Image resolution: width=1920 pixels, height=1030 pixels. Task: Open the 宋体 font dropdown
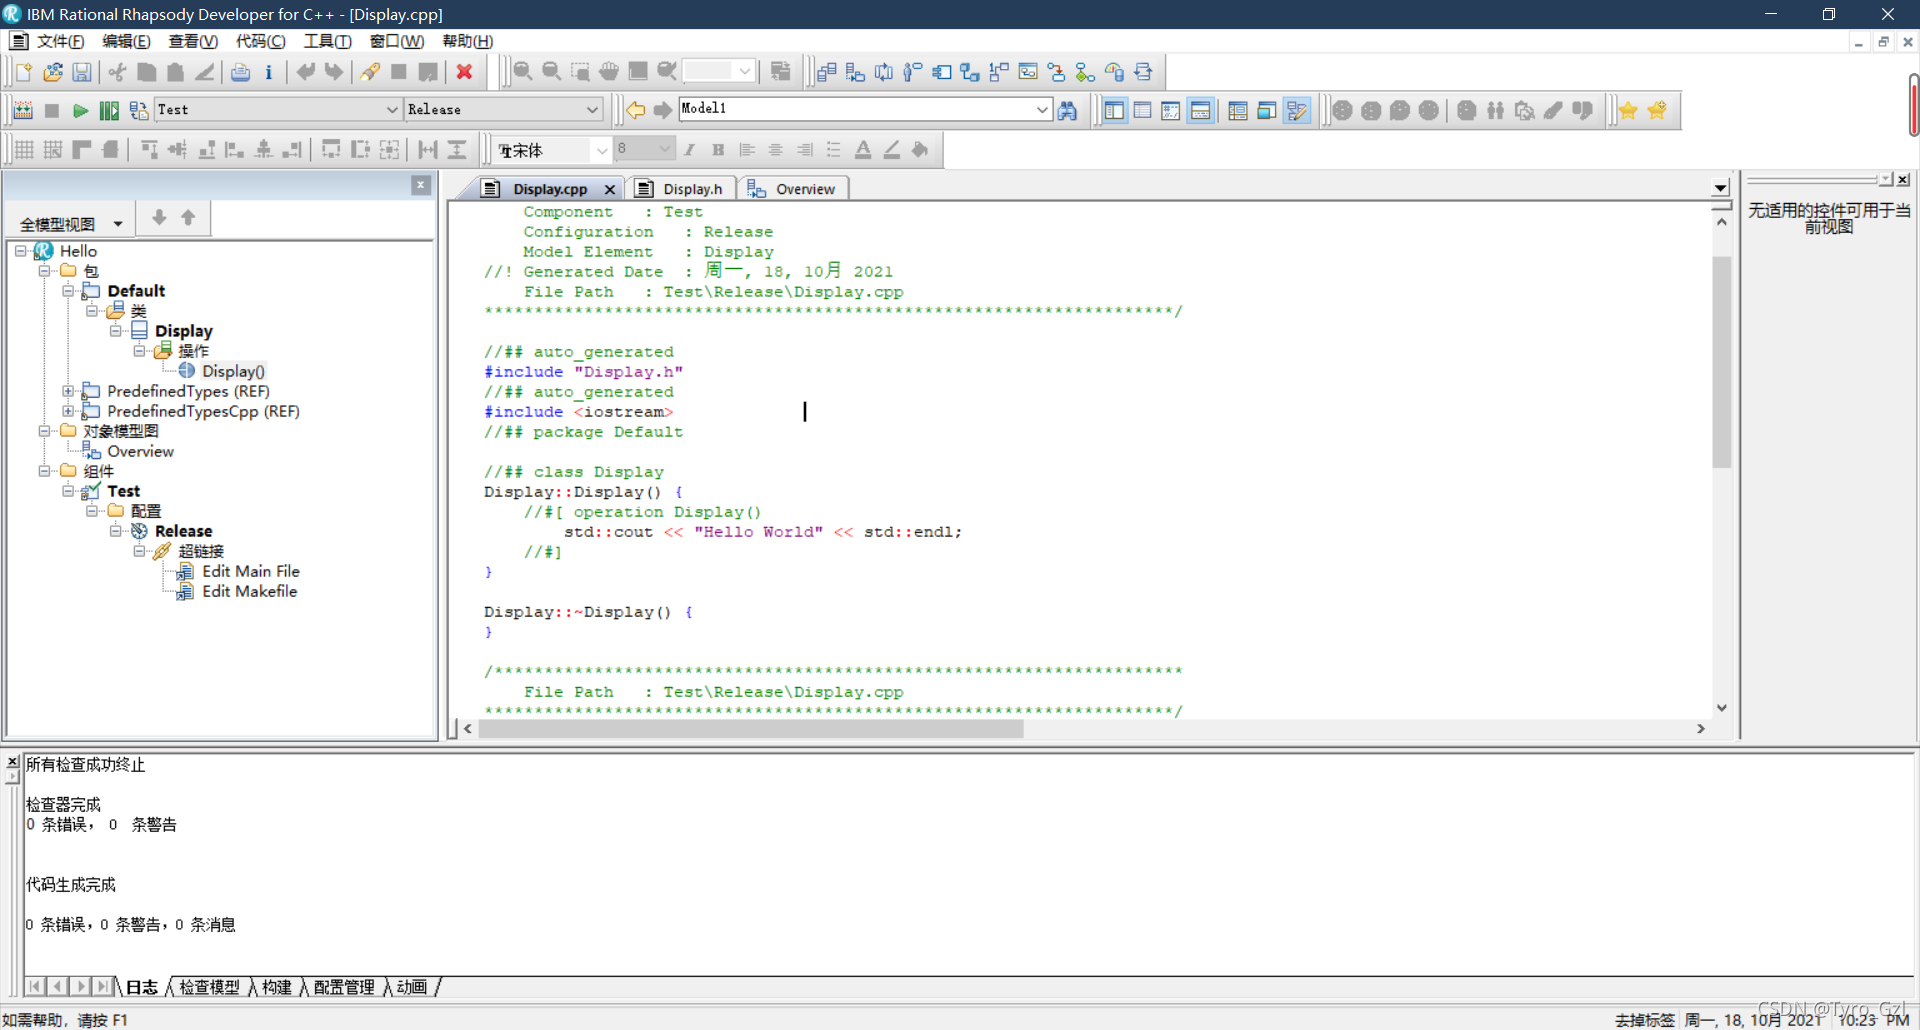pos(601,150)
